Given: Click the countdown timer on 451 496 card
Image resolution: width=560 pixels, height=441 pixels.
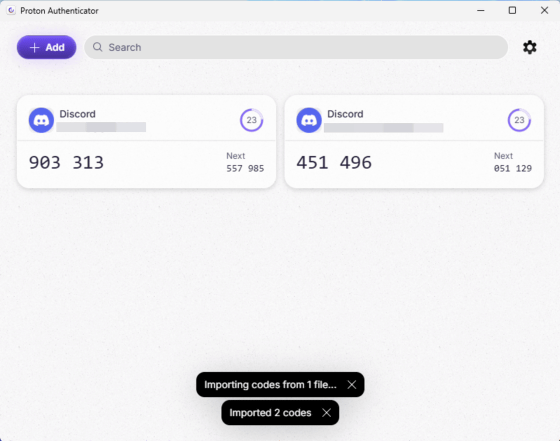Looking at the screenshot, I should [x=519, y=120].
